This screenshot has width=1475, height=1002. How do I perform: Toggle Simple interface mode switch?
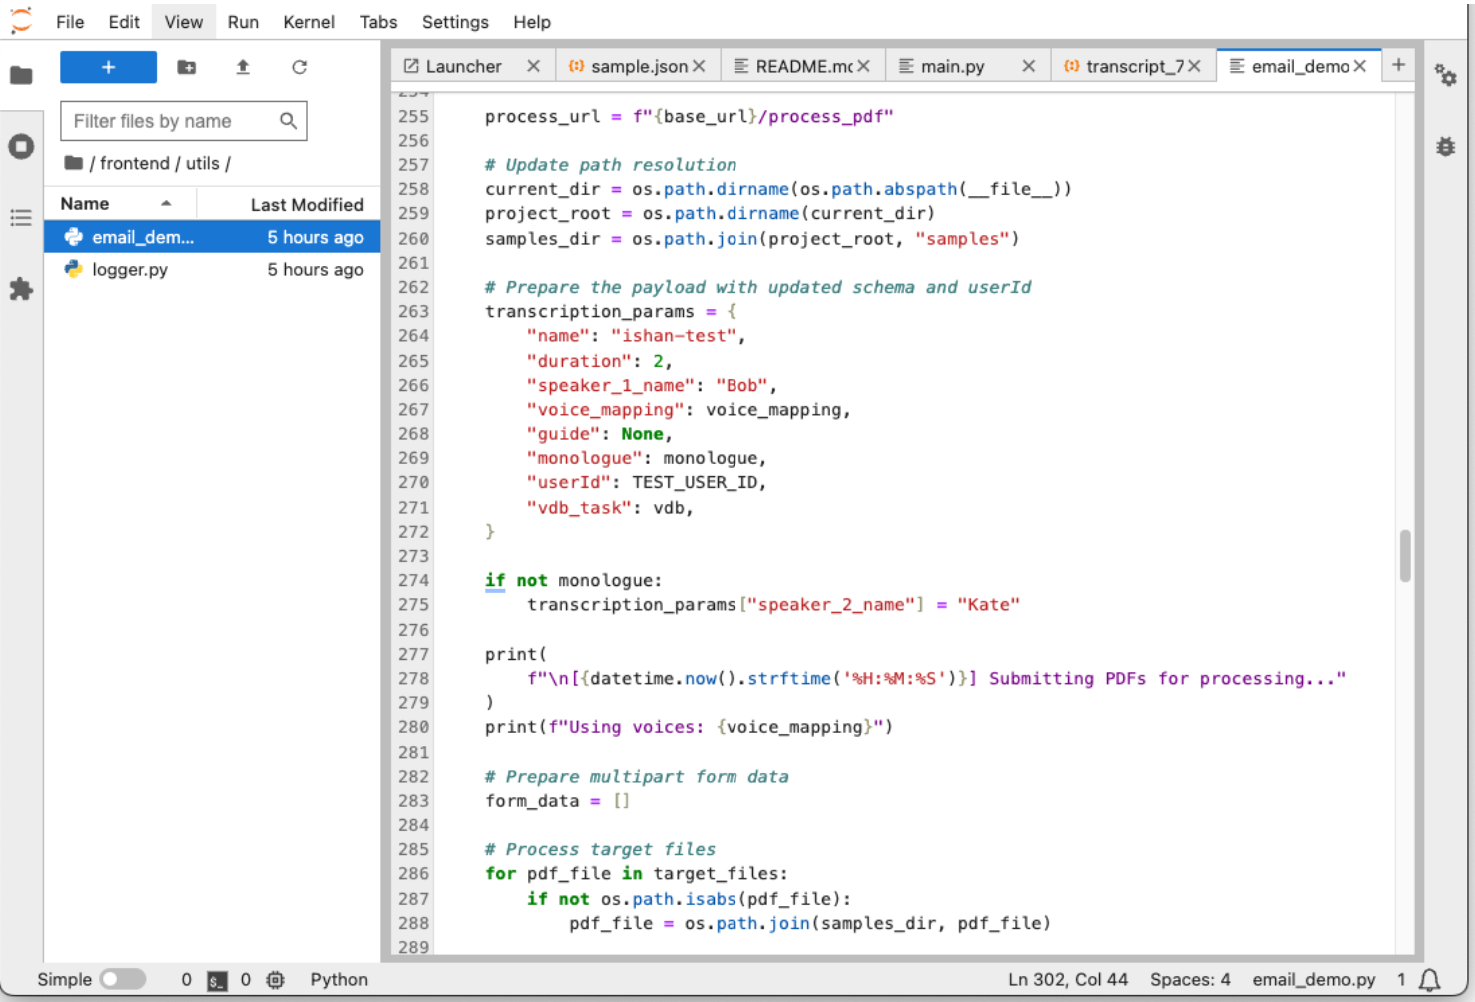pos(123,980)
